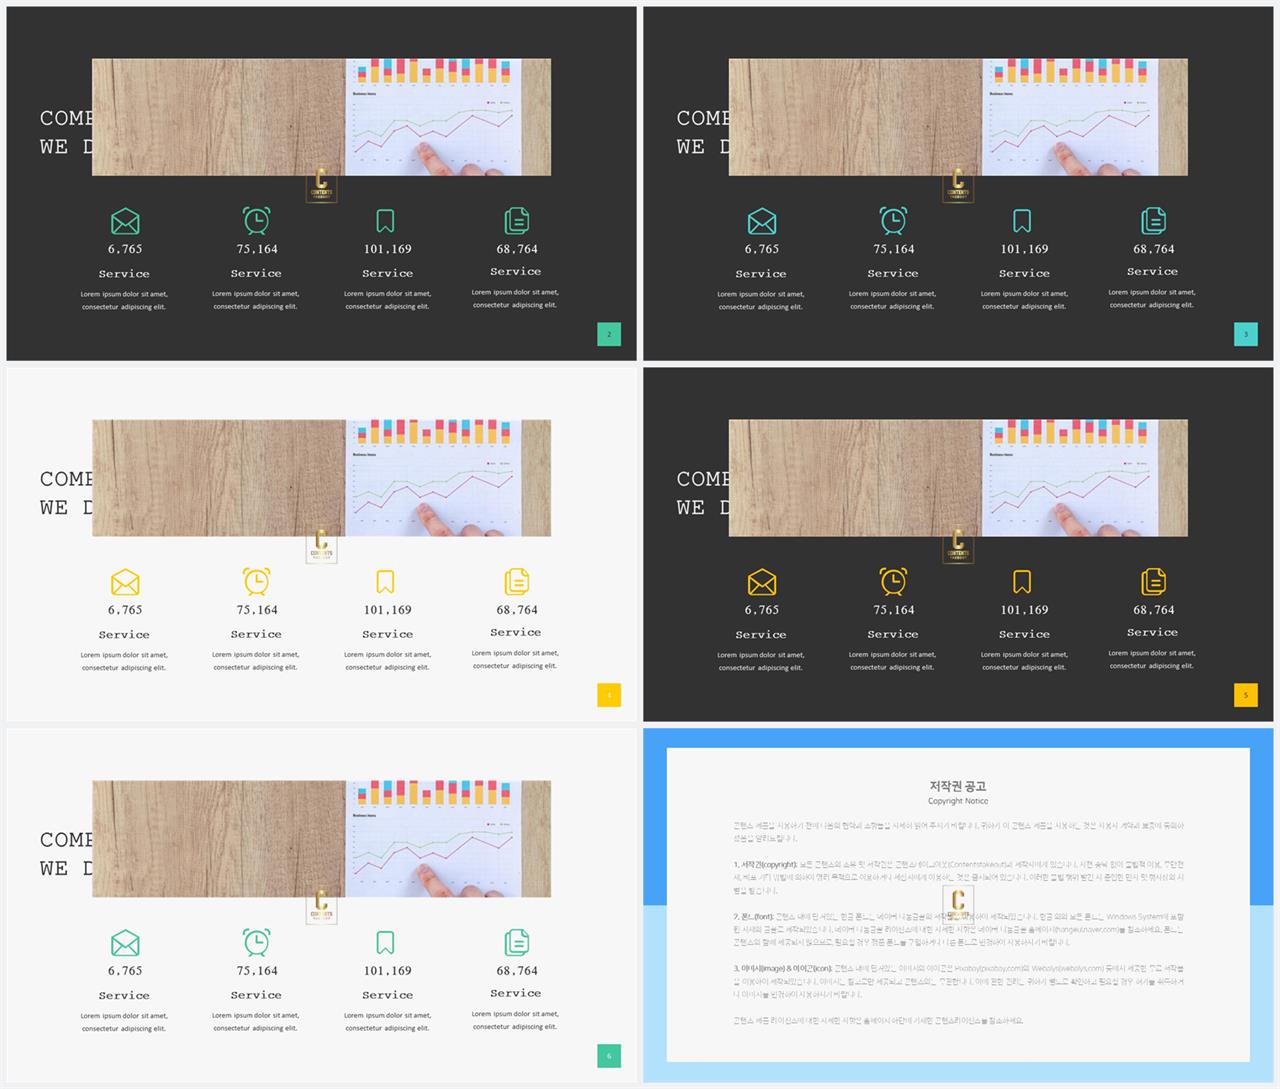
Task: Select the green envelope icon on light slide 6
Action: (125, 943)
